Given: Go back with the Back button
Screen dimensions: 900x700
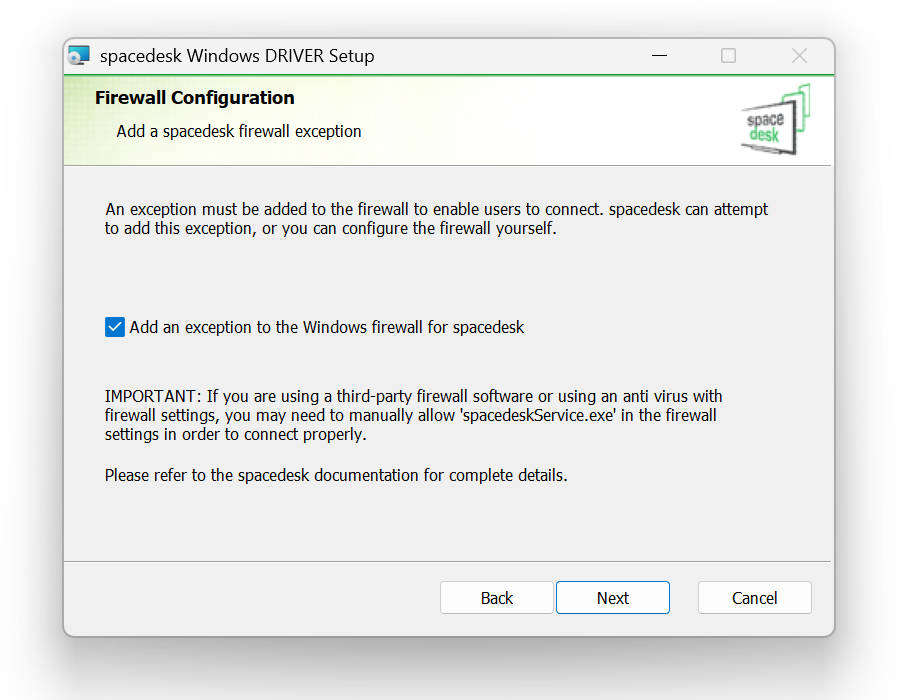Looking at the screenshot, I should click(x=496, y=598).
